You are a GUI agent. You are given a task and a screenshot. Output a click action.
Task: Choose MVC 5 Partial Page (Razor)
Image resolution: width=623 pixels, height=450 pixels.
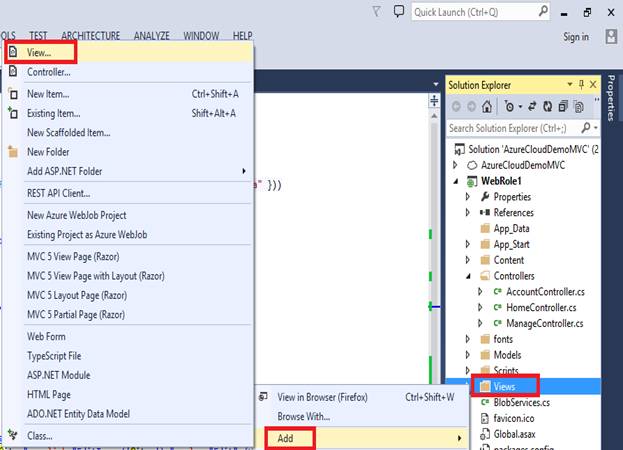point(128,315)
